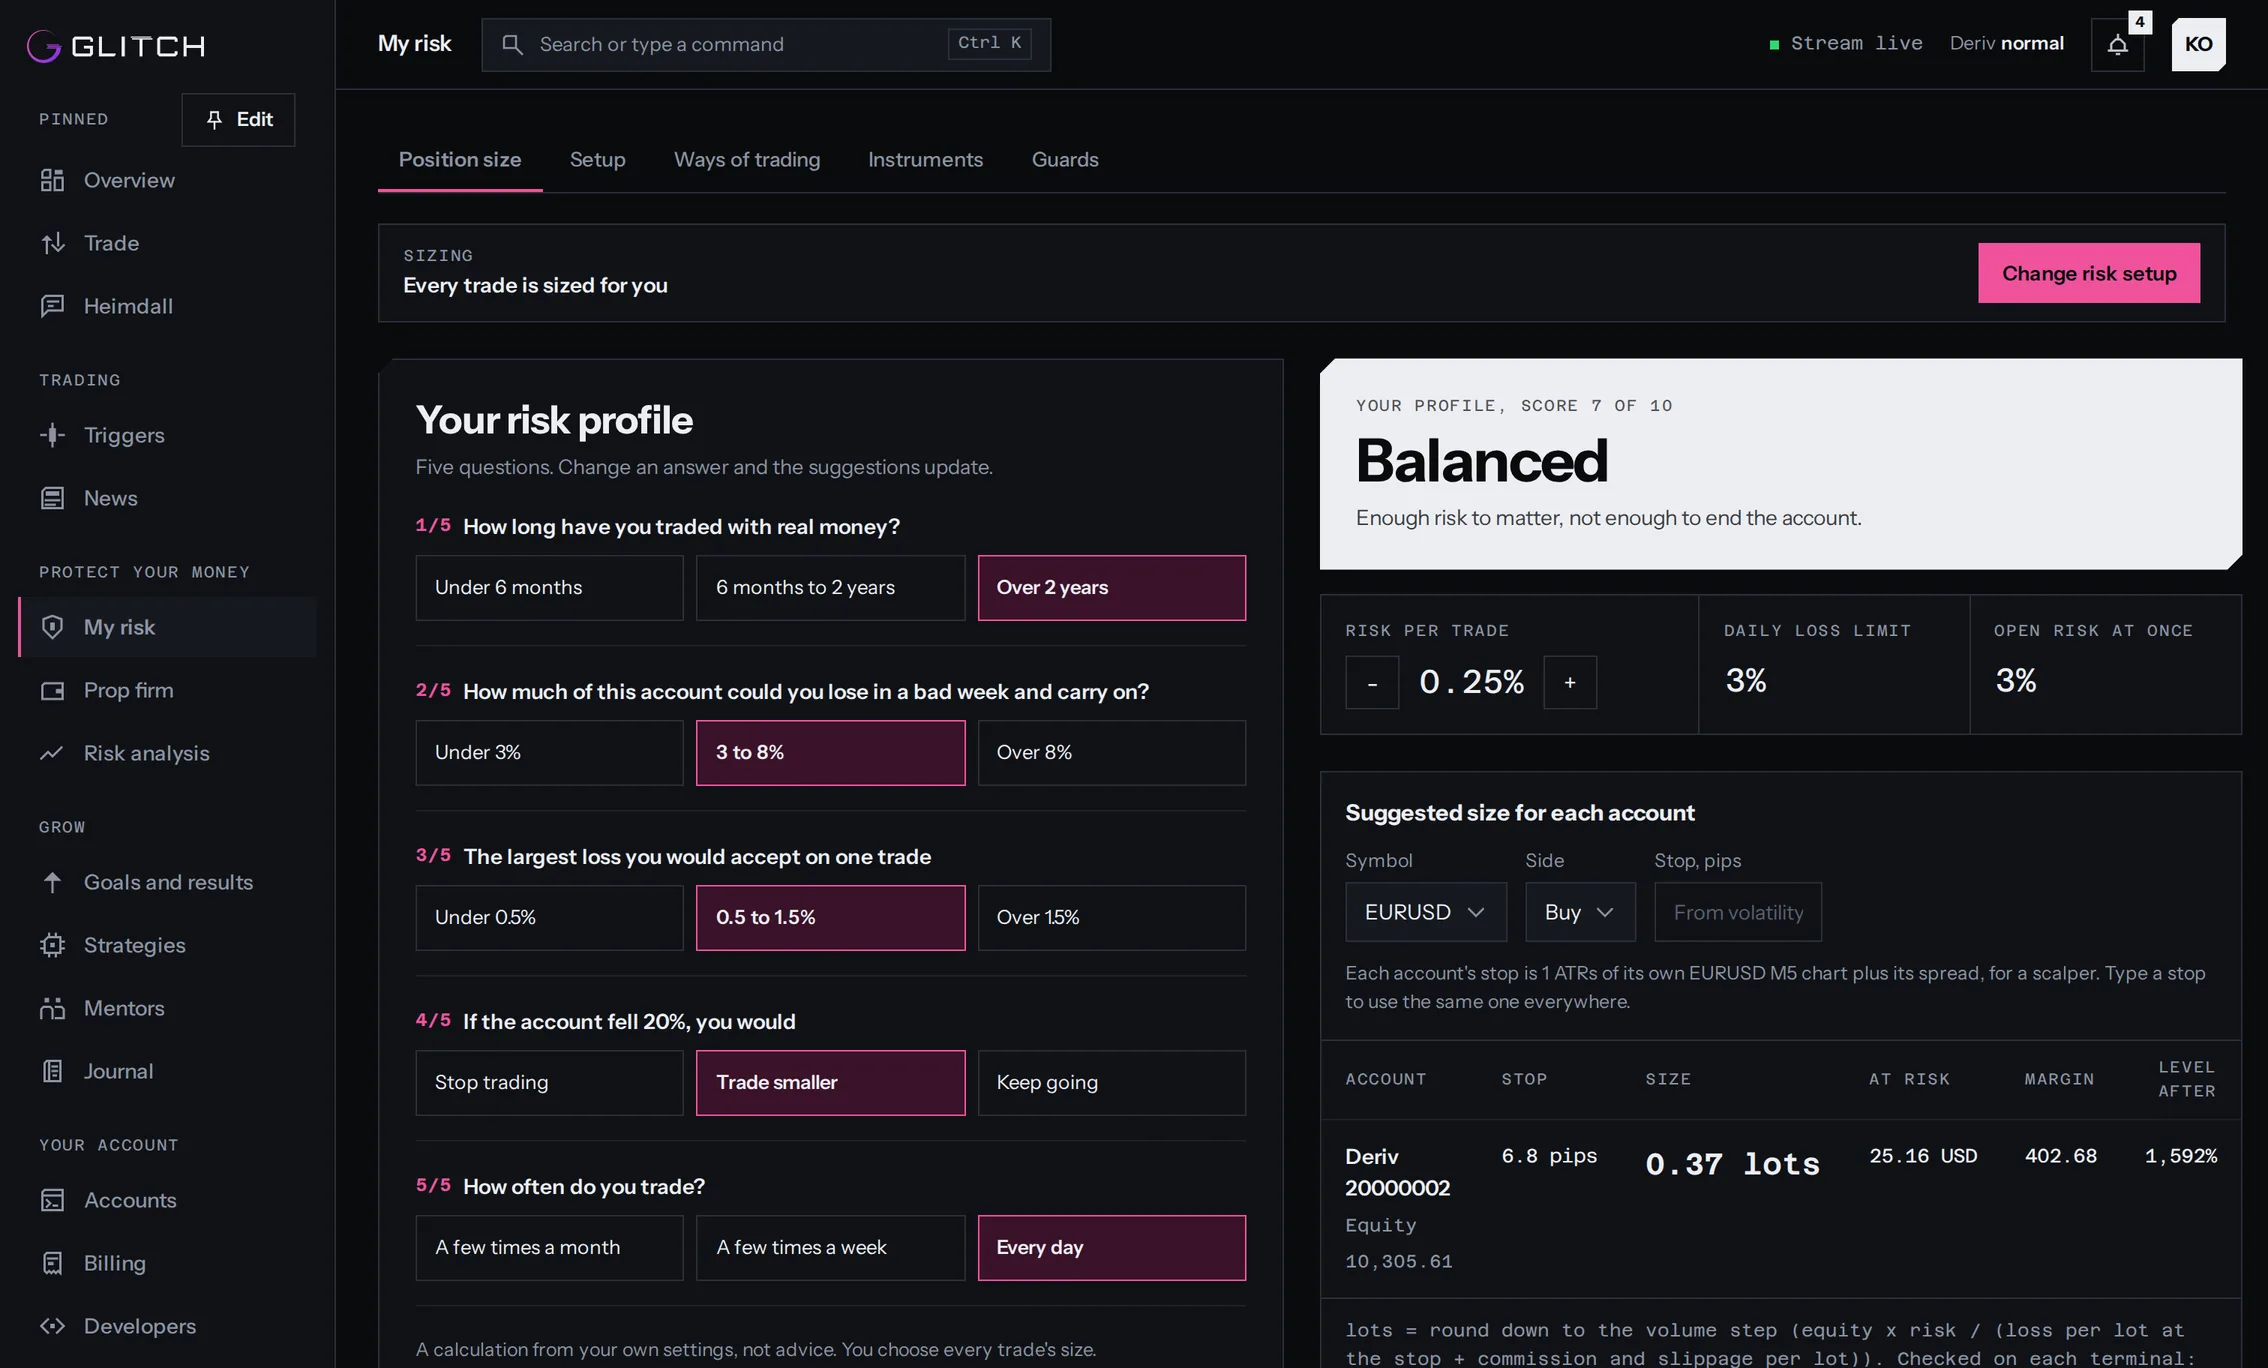Open the Mentors icon
Screen dimensions: 2268x1368
[x=52, y=1008]
